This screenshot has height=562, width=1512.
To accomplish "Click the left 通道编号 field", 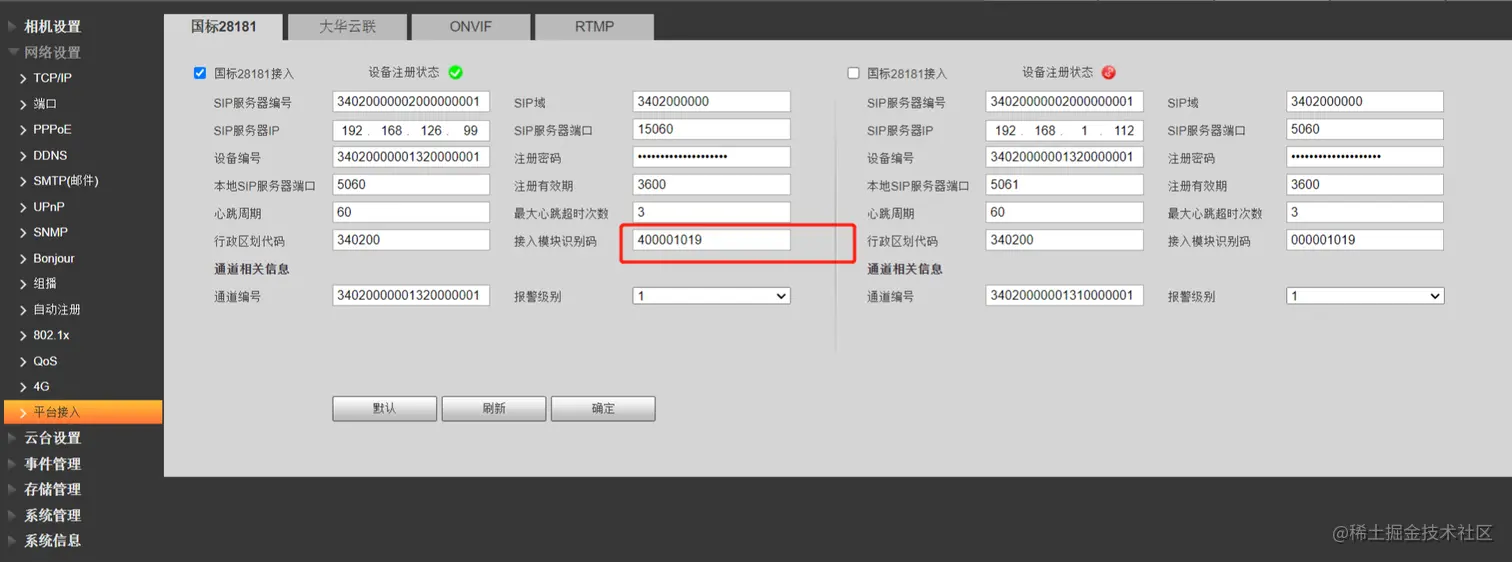I will 411,296.
